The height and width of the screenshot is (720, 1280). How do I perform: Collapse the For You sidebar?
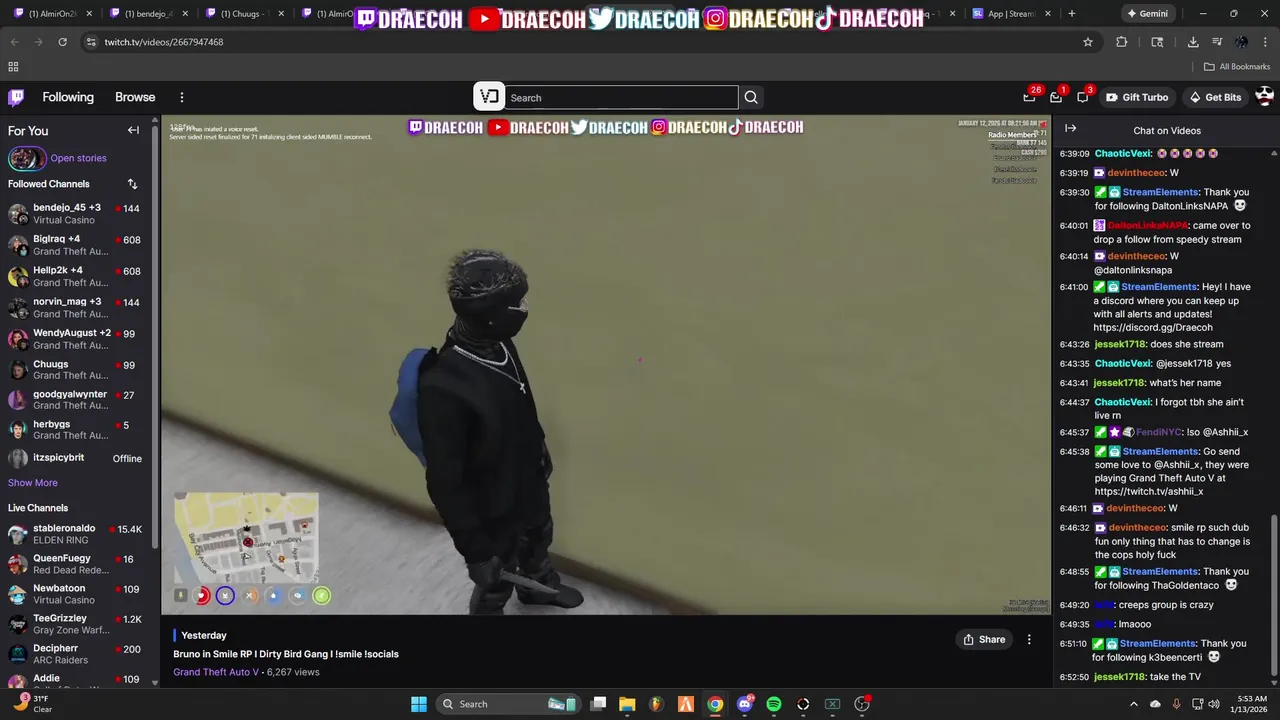click(133, 130)
